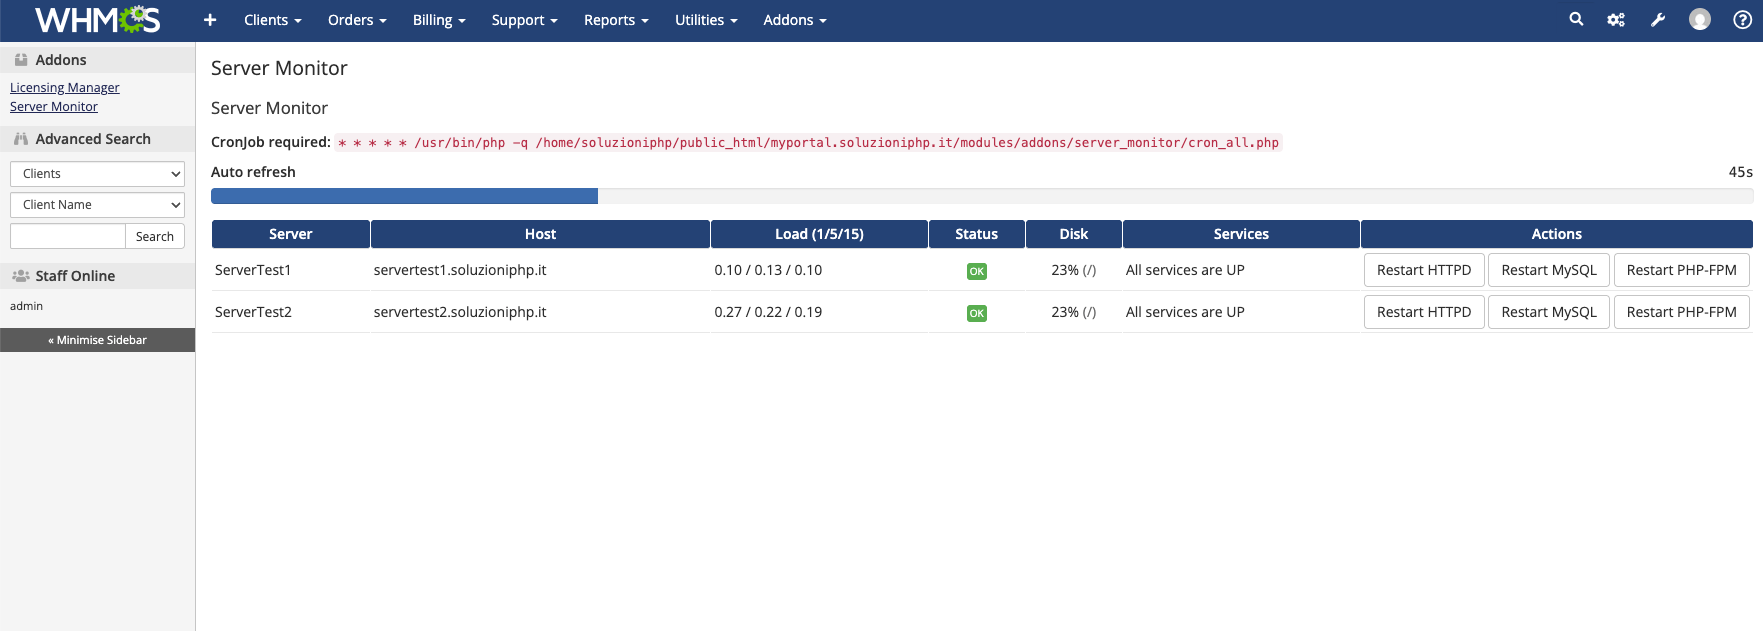Open the Reports menu
The image size is (1763, 631).
click(616, 20)
